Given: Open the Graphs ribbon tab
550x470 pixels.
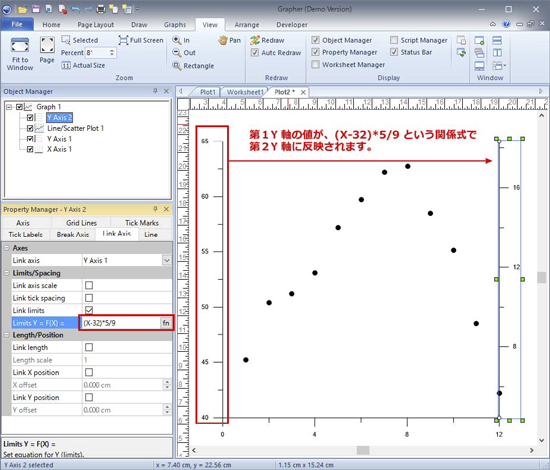Looking at the screenshot, I should tap(175, 25).
